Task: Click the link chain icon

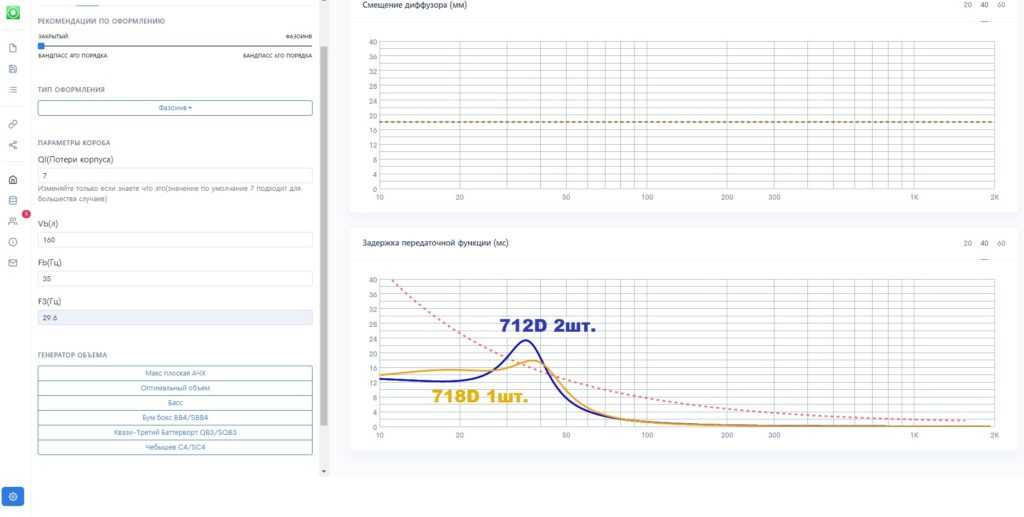Action: pyautogui.click(x=13, y=124)
